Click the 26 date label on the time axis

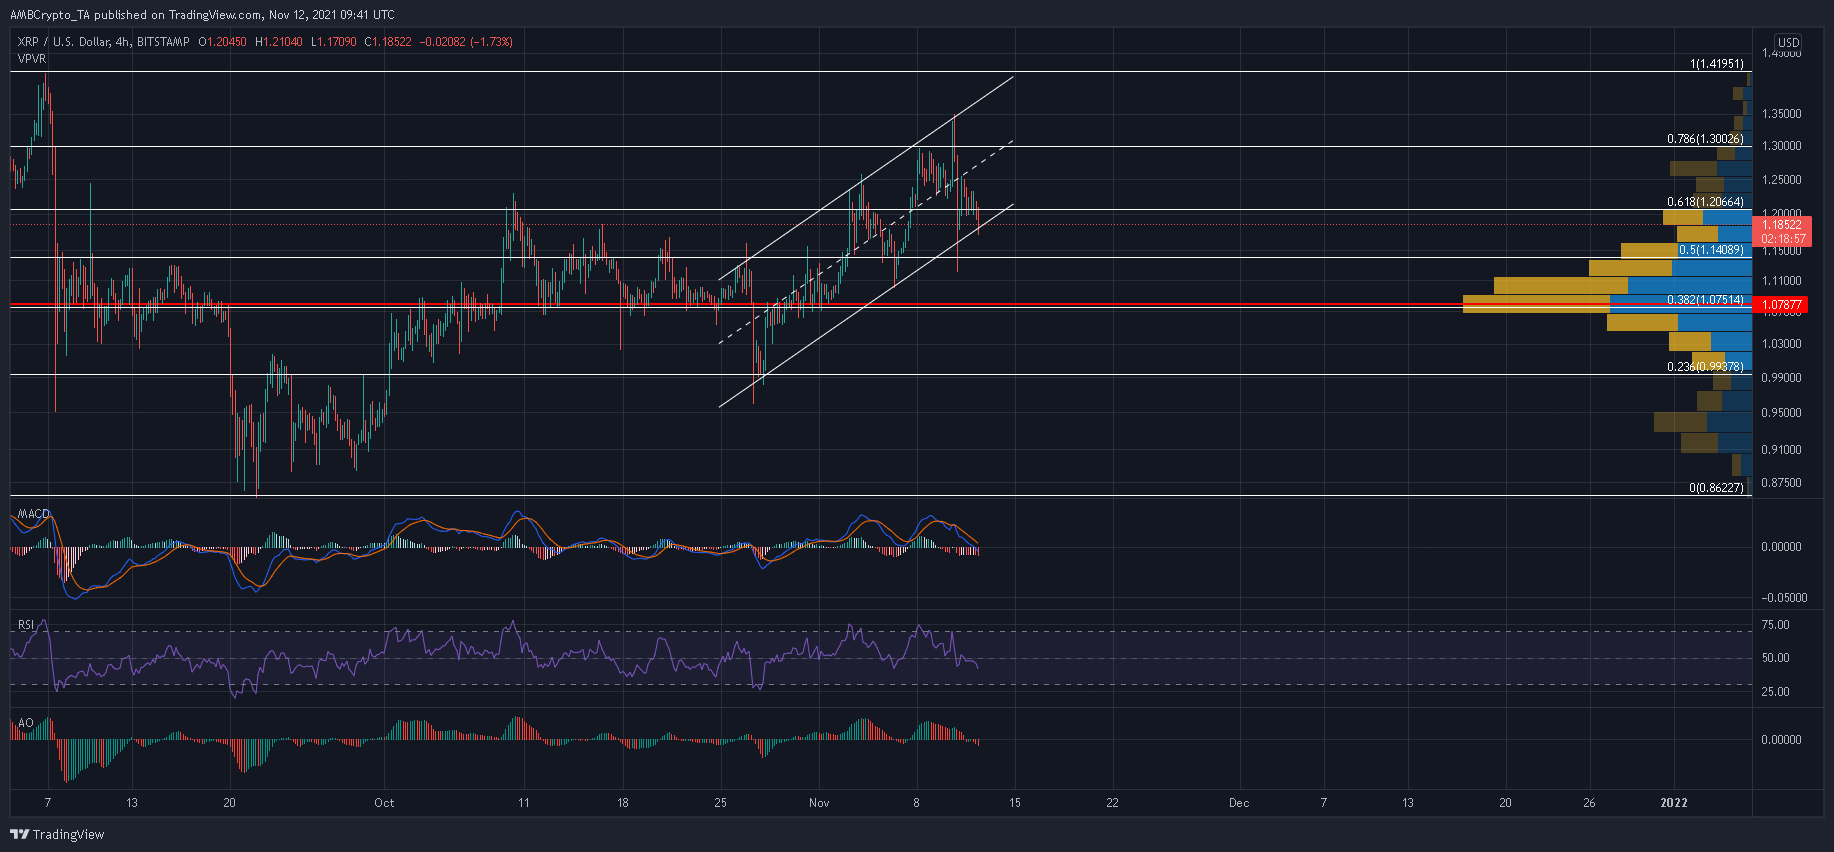(x=1589, y=803)
